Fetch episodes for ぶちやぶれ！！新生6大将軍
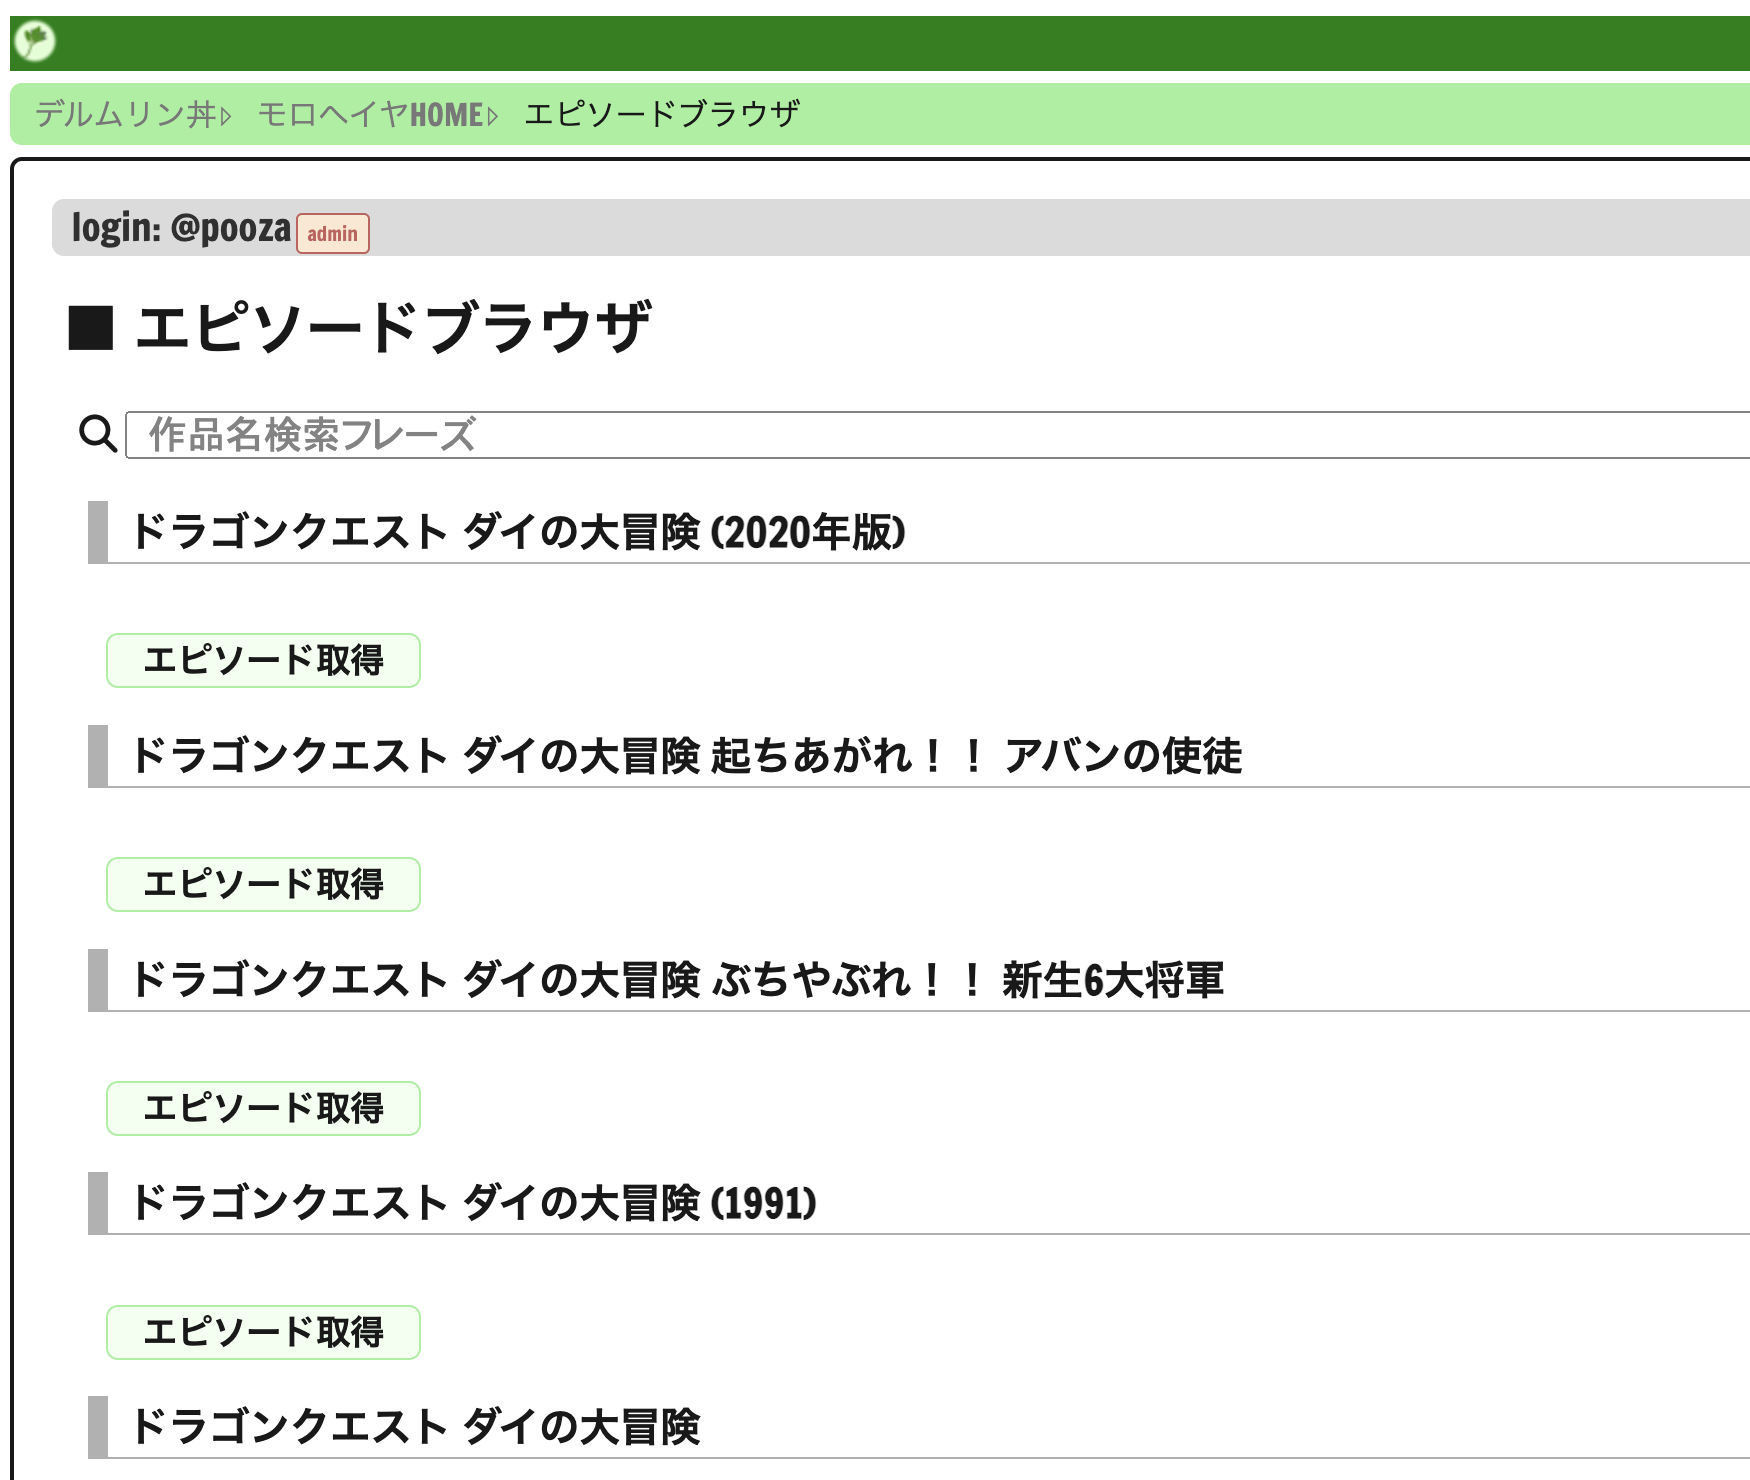This screenshot has width=1750, height=1480. coord(263,1108)
